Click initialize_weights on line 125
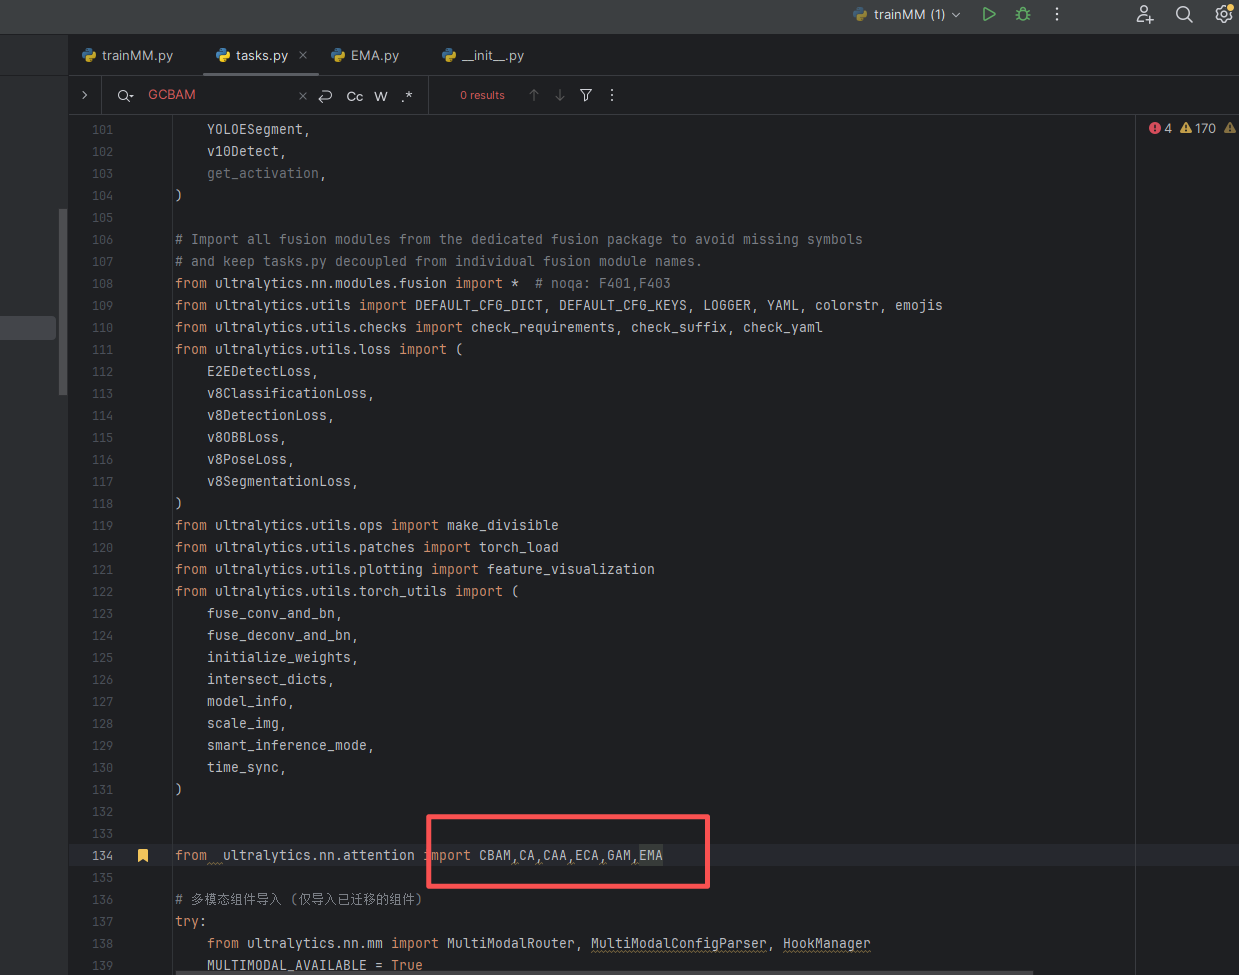Screen dimensions: 1239x975 click(279, 657)
